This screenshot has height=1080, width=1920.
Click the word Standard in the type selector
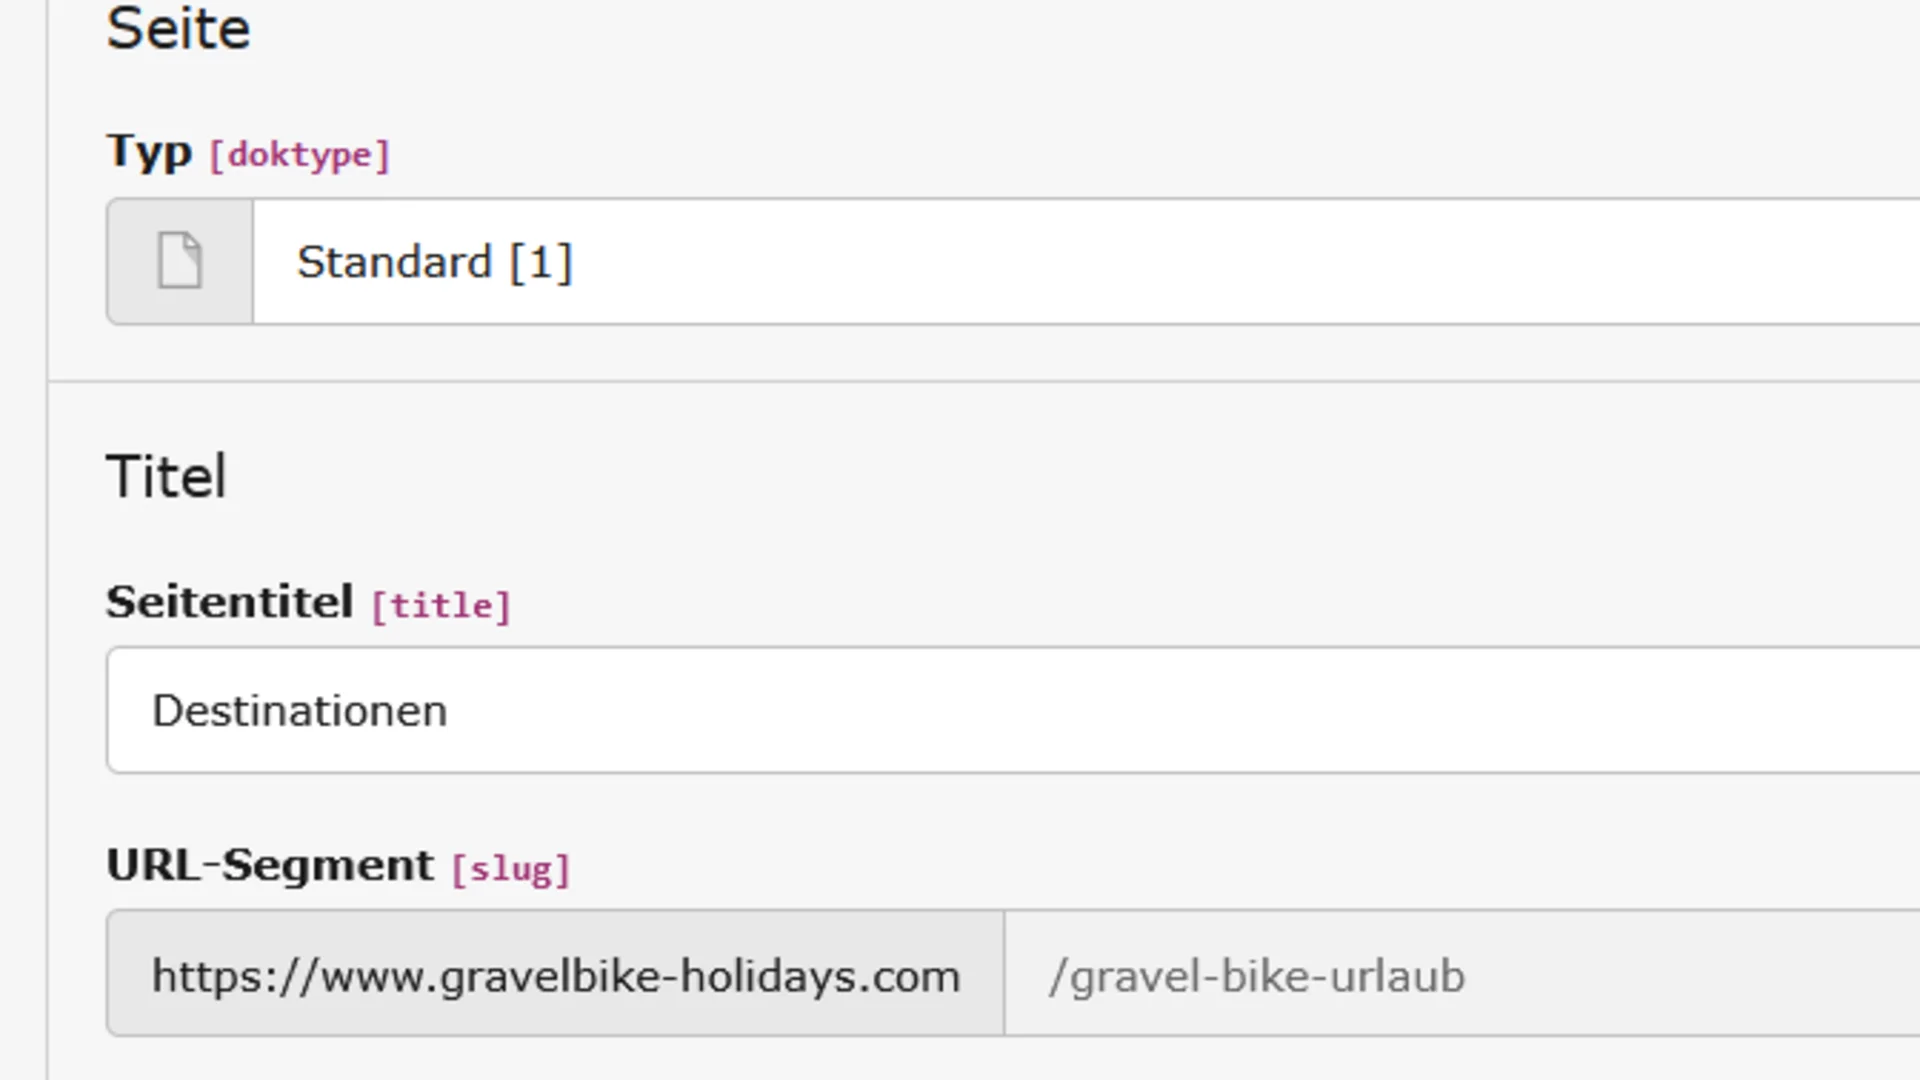point(395,262)
